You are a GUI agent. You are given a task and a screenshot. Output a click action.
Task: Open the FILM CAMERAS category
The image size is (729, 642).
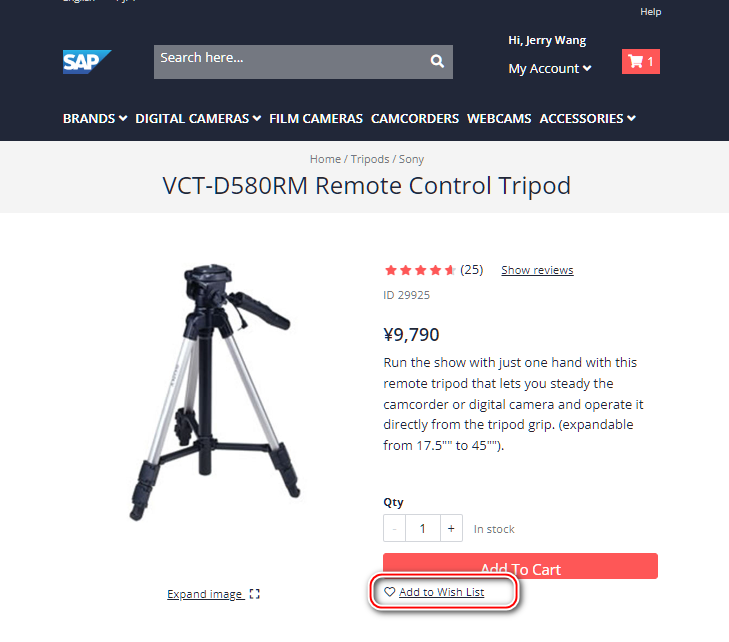coord(316,119)
